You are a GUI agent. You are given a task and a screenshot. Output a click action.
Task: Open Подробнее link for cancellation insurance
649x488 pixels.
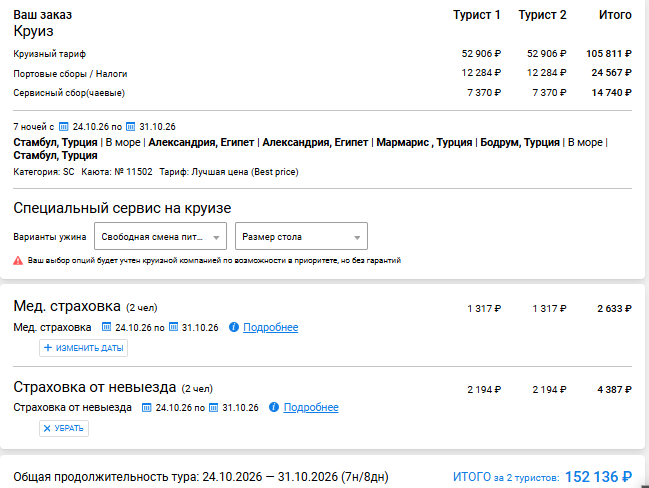pyautogui.click(x=311, y=408)
